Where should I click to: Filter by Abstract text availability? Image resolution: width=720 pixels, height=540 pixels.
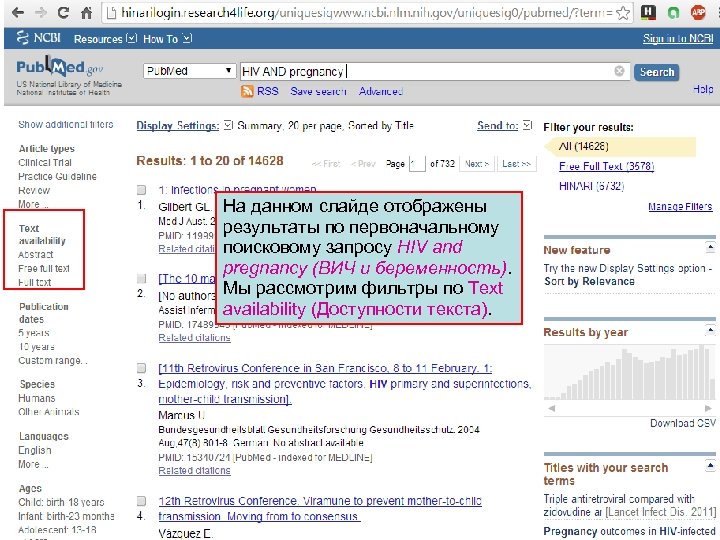tap(35, 254)
